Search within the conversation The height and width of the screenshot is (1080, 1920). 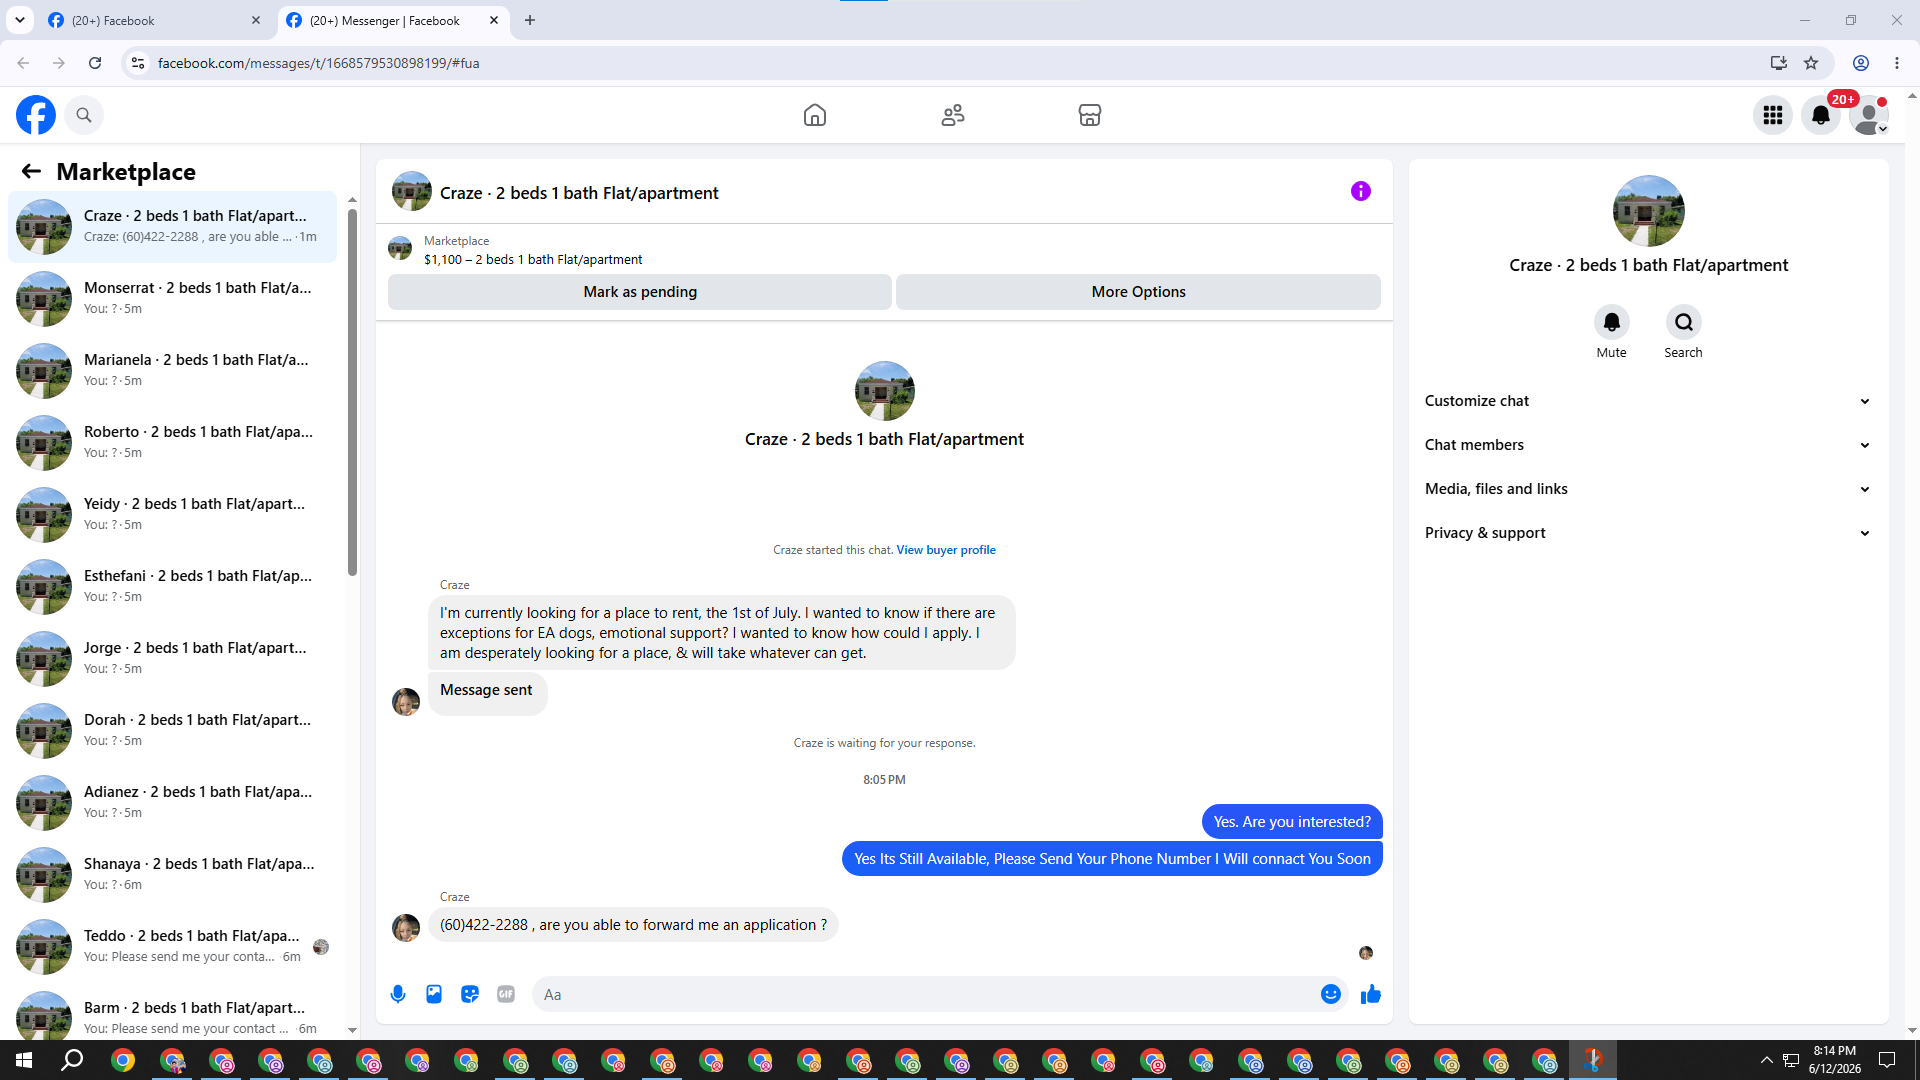pyautogui.click(x=1684, y=322)
